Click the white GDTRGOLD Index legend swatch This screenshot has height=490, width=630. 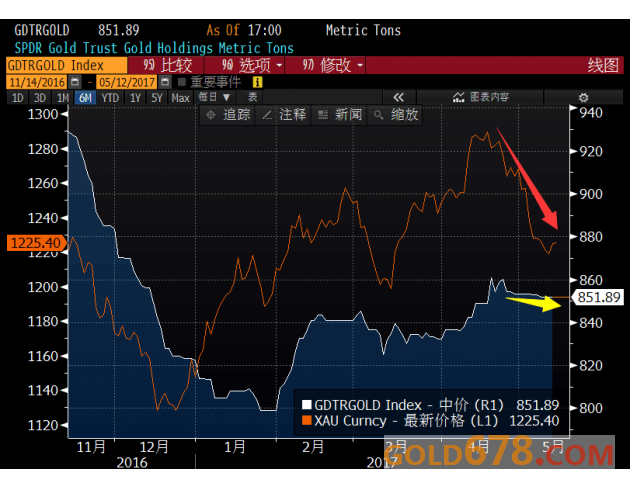click(307, 404)
